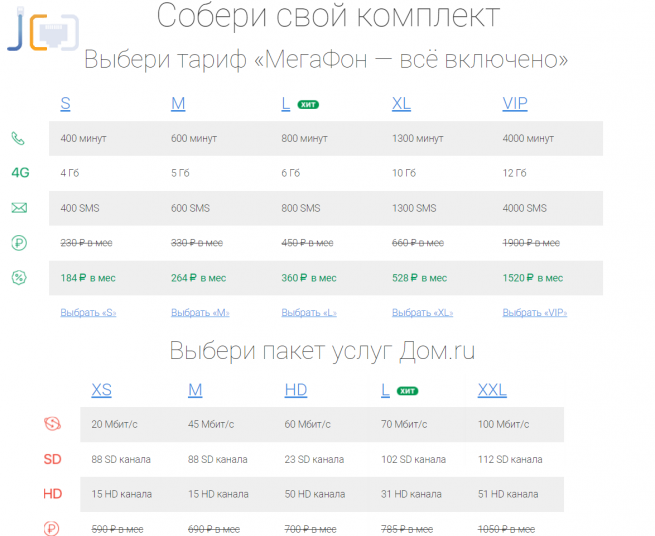Image resolution: width=655 pixels, height=536 pixels.
Task: Click the percent discount icon
Action: (19, 278)
